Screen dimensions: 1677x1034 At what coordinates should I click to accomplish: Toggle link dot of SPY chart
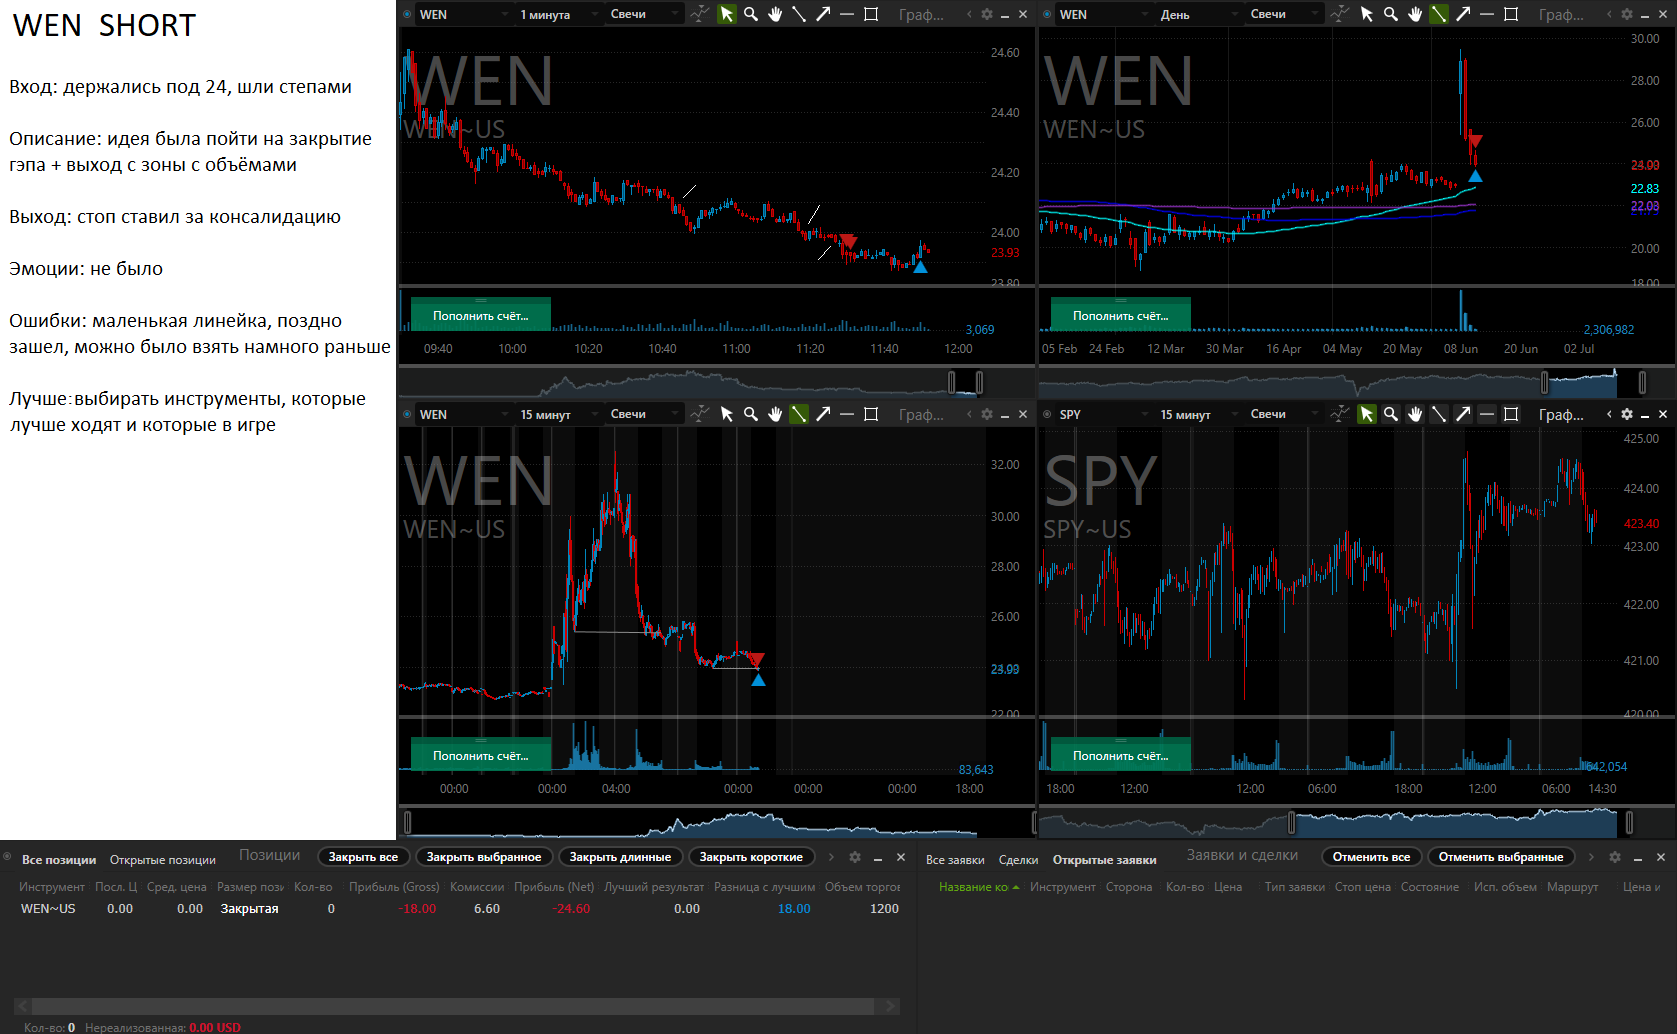(x=1047, y=414)
